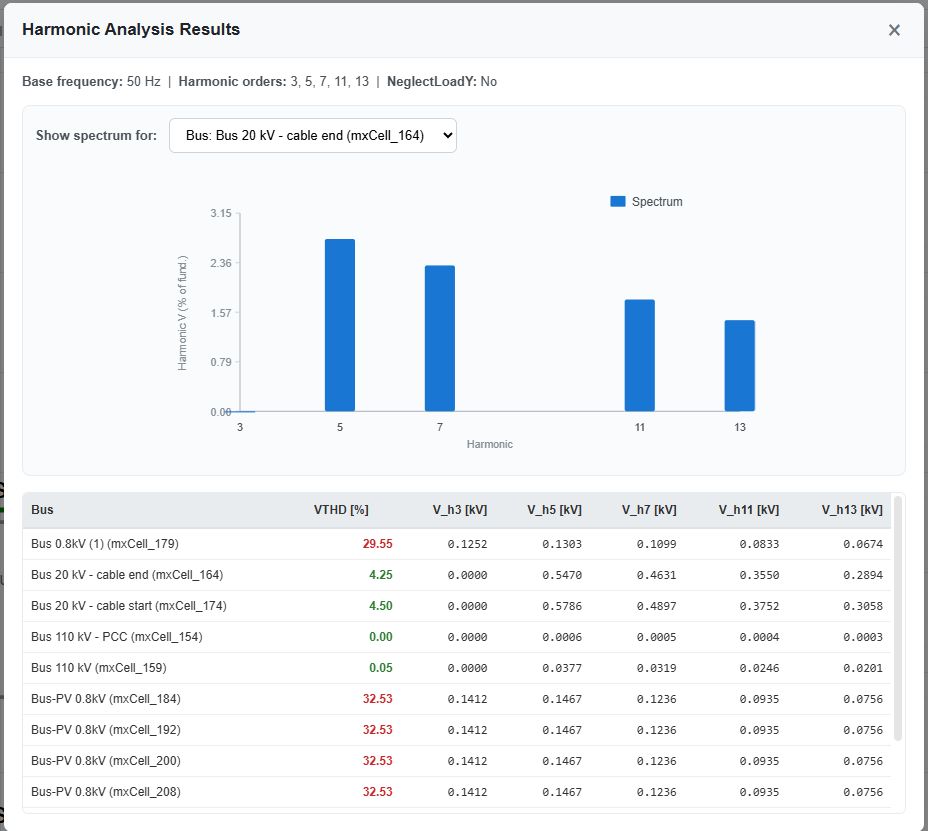Click the V_h7 [kV] column header

pyautogui.click(x=649, y=510)
